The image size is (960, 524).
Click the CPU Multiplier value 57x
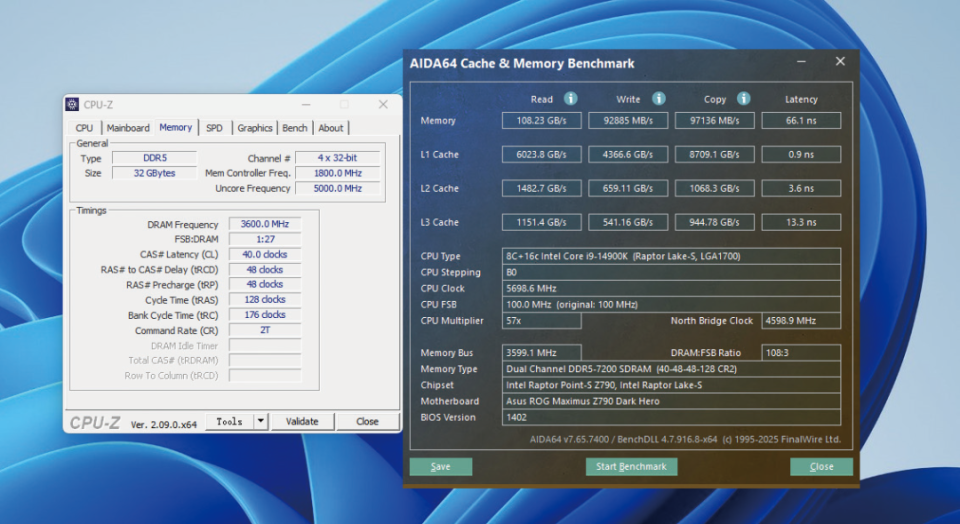coord(541,320)
